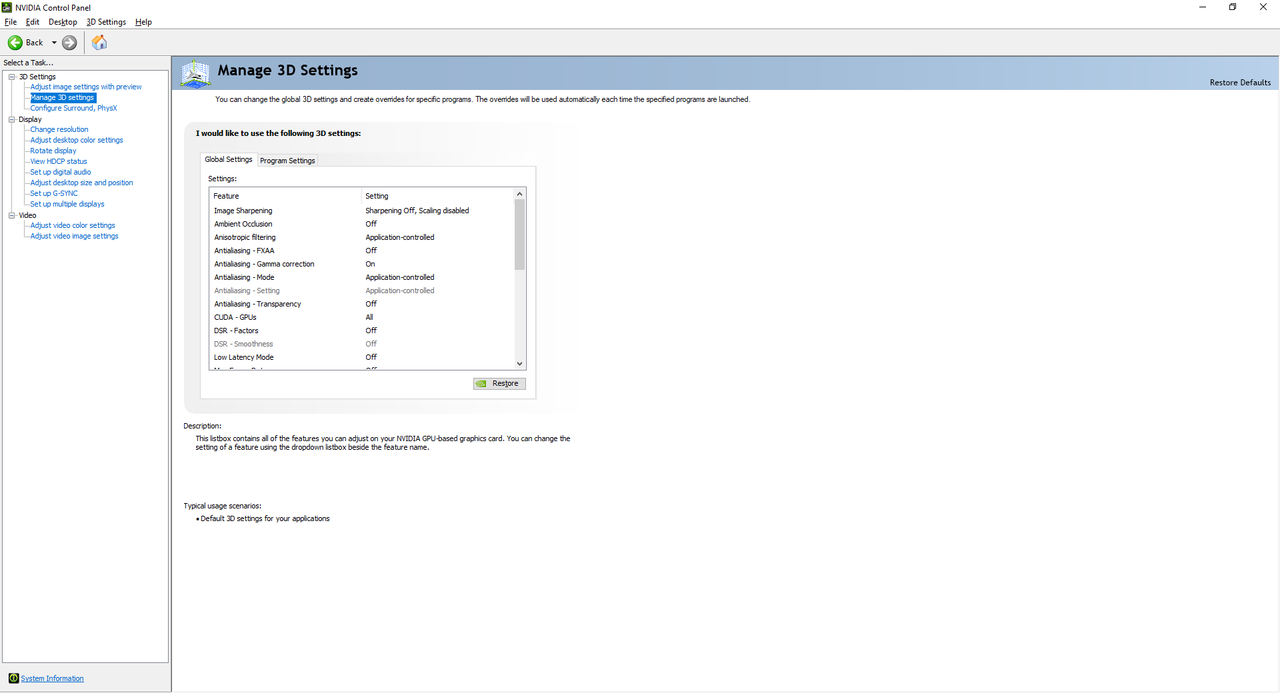Screen dimensions: 1280x693
Task: Open the Help menu
Action: 143,22
